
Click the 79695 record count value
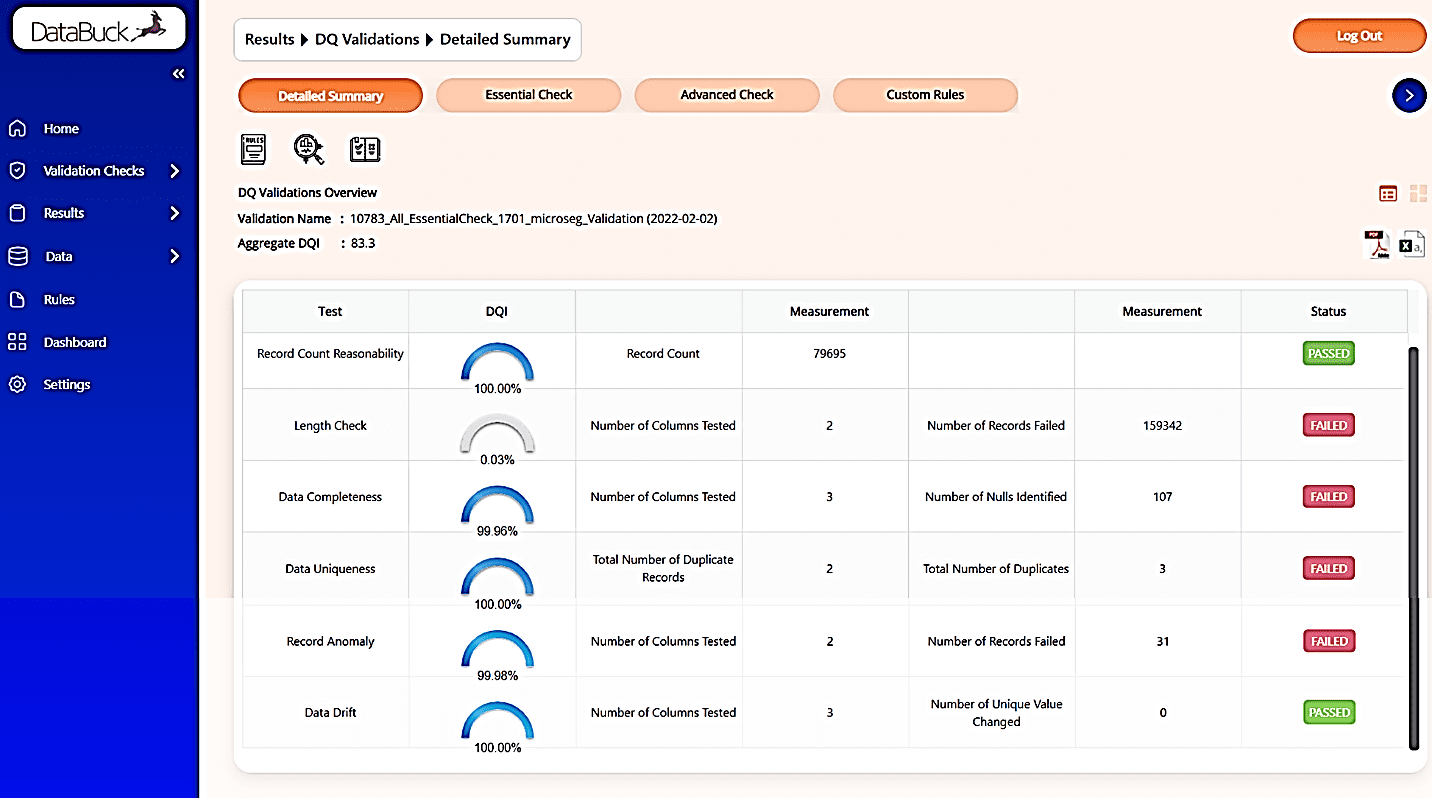[x=829, y=354]
